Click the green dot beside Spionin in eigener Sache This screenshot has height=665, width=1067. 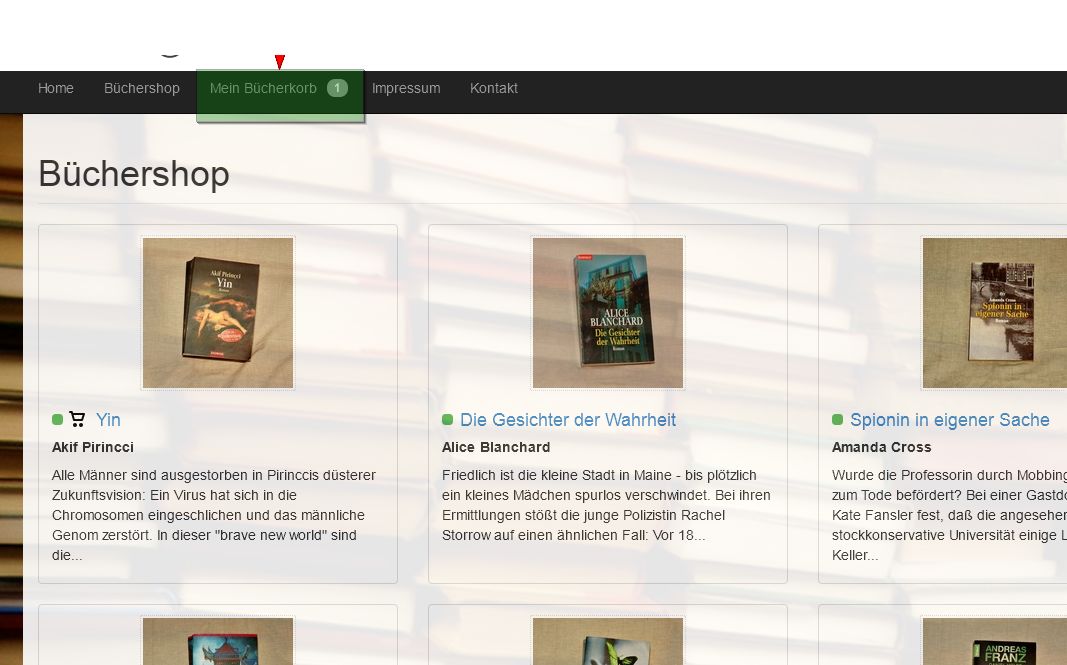(x=837, y=419)
